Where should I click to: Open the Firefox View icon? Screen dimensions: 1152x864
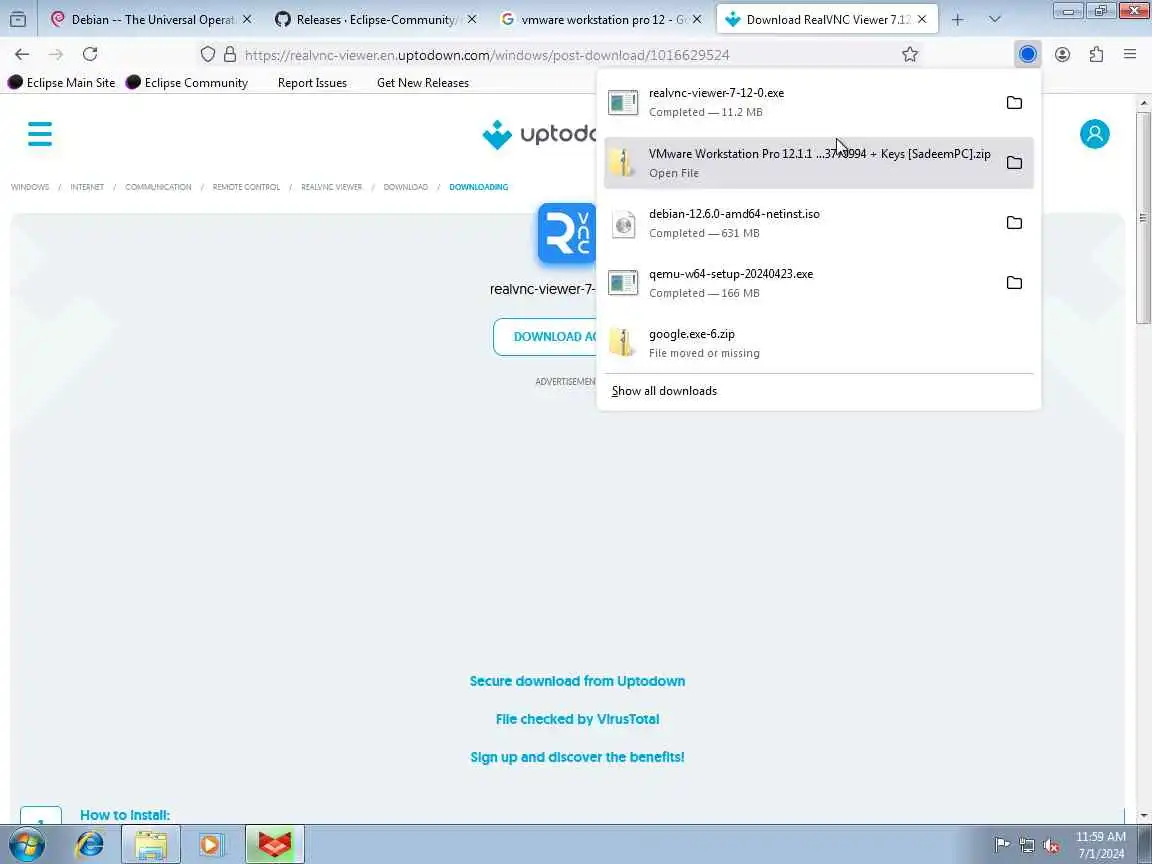18,19
